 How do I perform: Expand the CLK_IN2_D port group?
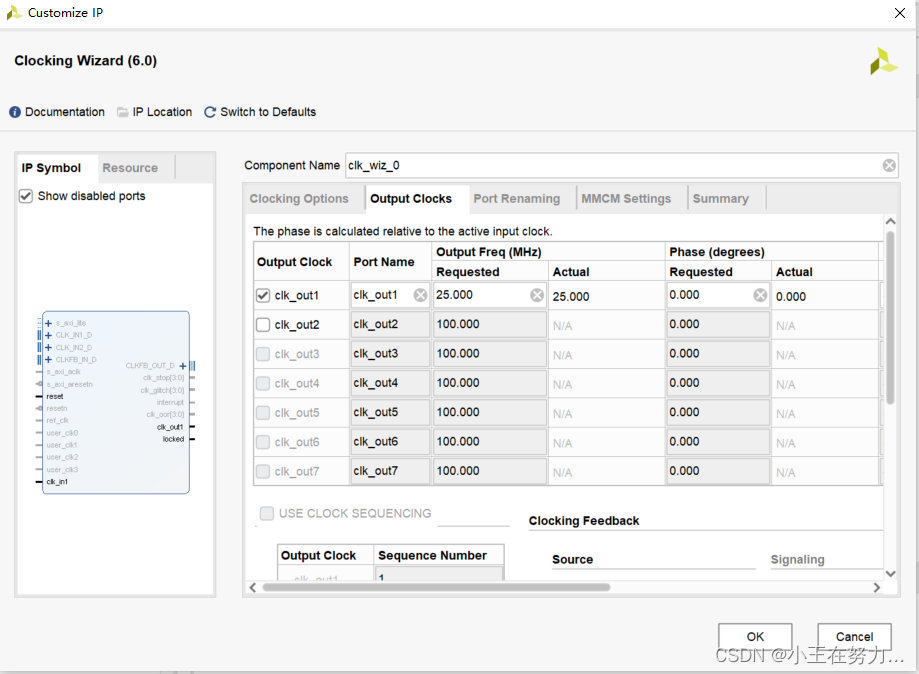(49, 348)
